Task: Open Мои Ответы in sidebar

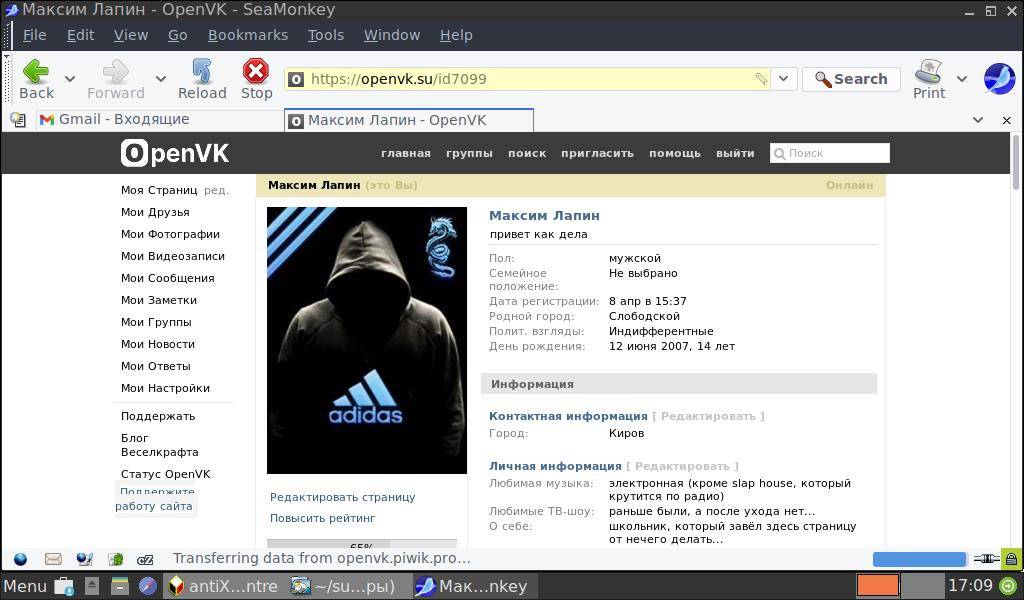Action: pos(155,366)
